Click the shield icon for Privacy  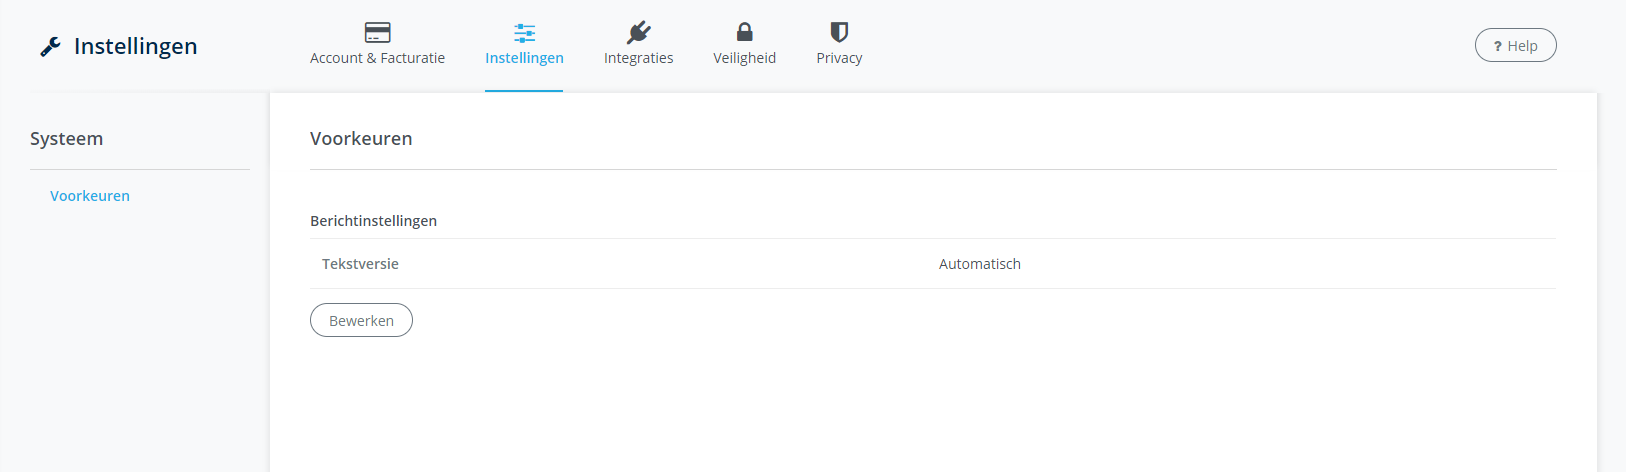pyautogui.click(x=839, y=32)
